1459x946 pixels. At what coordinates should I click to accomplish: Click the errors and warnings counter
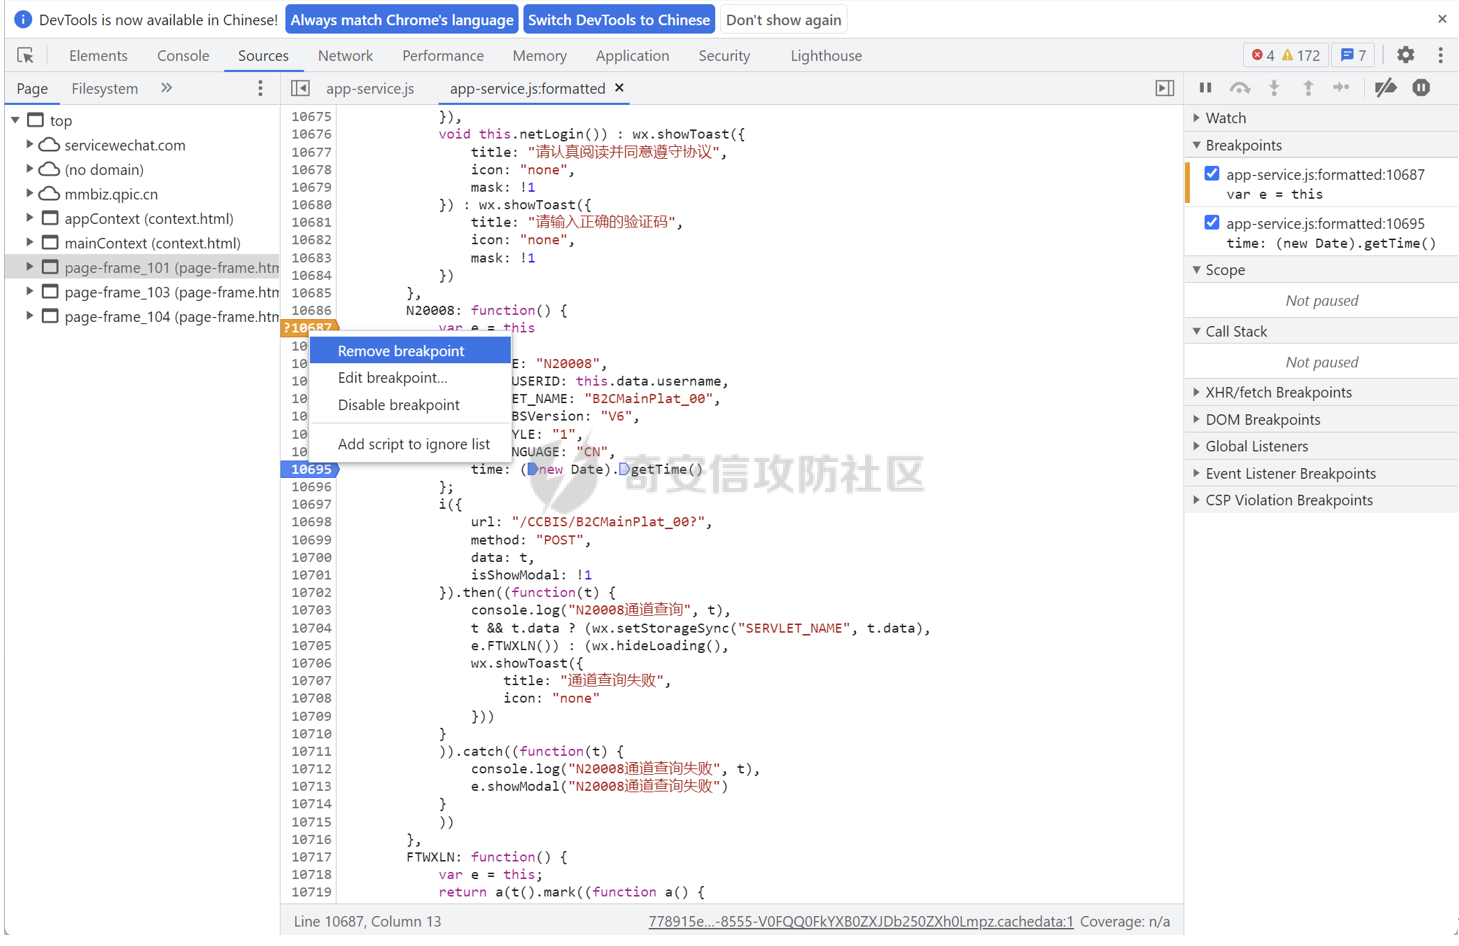(x=1286, y=55)
